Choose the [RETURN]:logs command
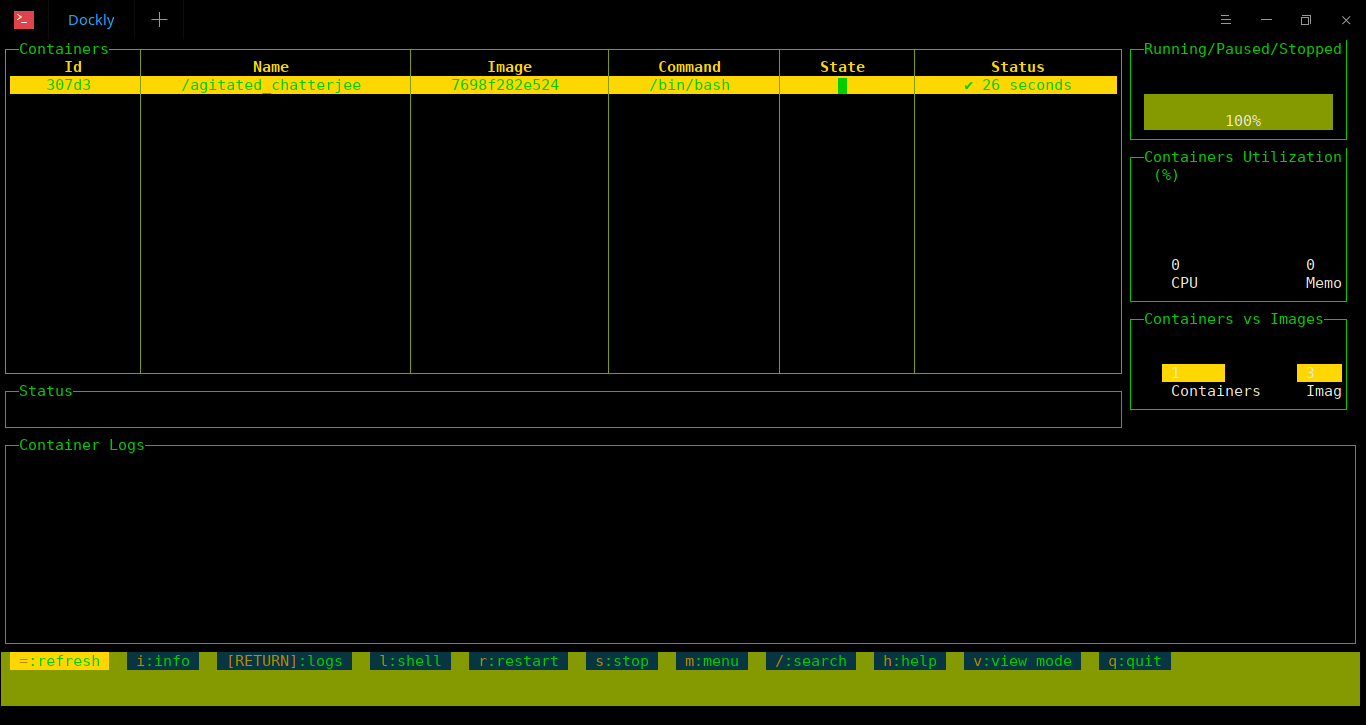 284,661
